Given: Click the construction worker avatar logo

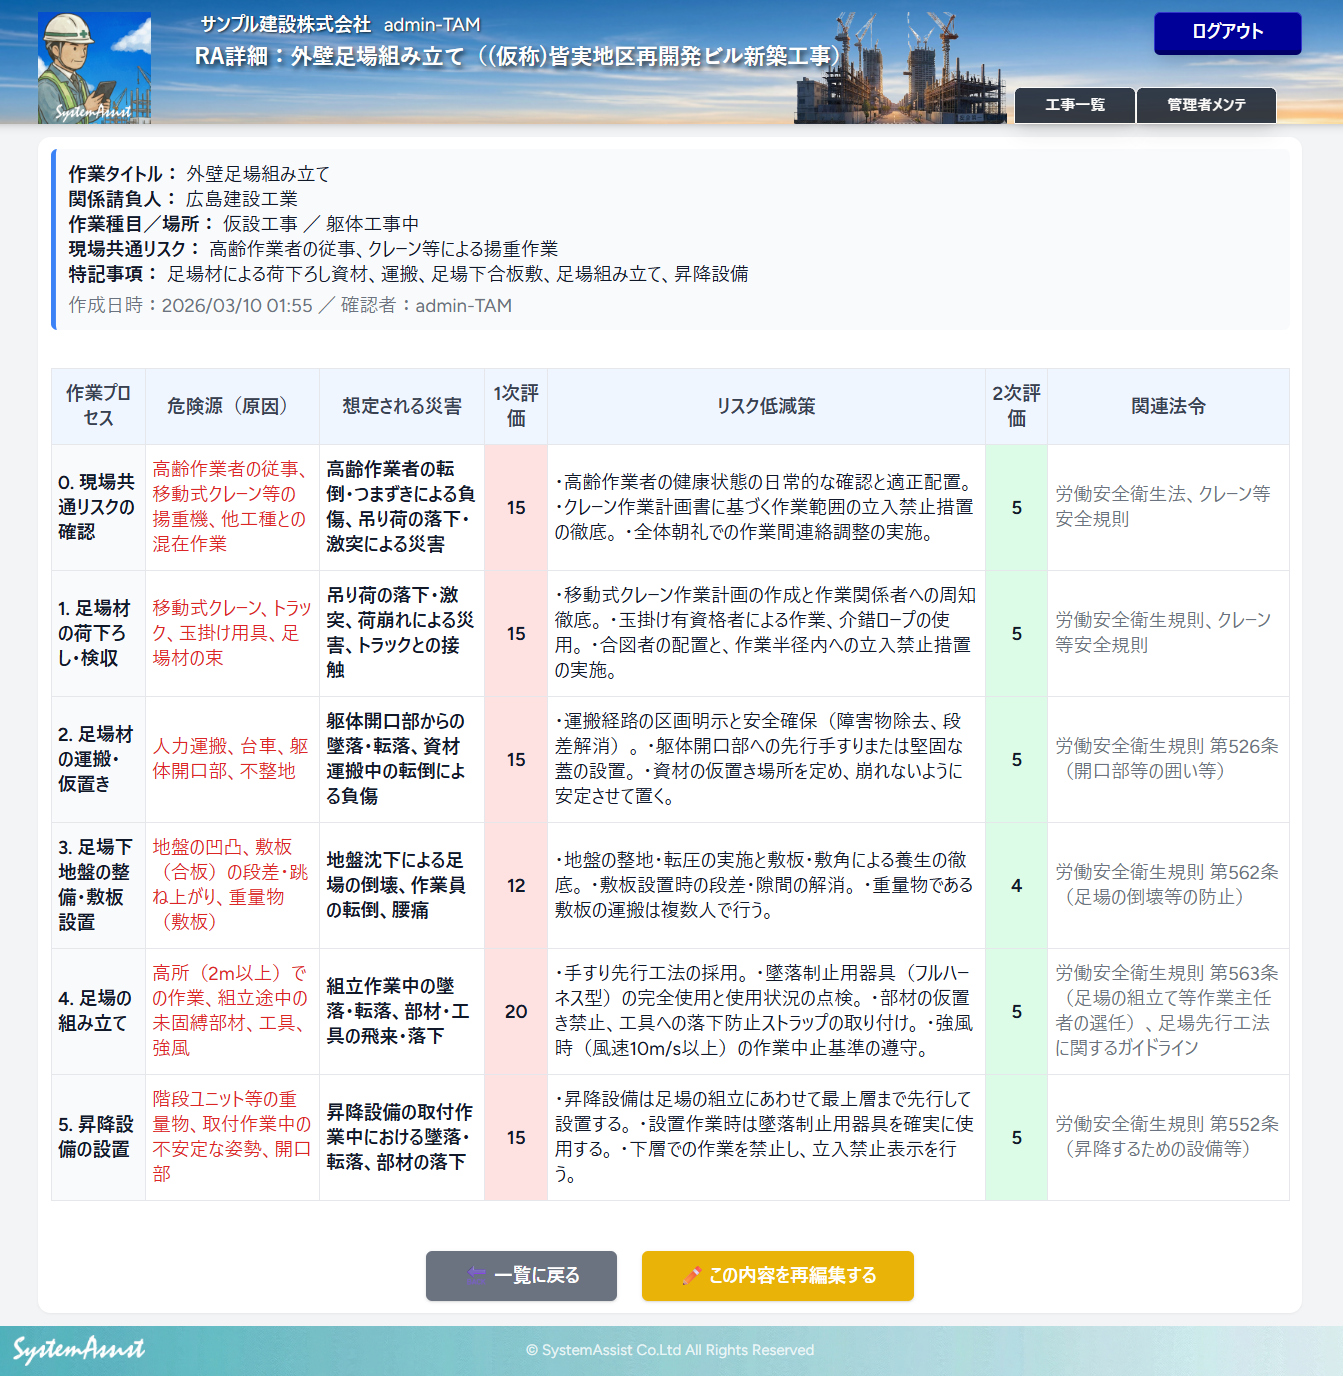Looking at the screenshot, I should (94, 68).
